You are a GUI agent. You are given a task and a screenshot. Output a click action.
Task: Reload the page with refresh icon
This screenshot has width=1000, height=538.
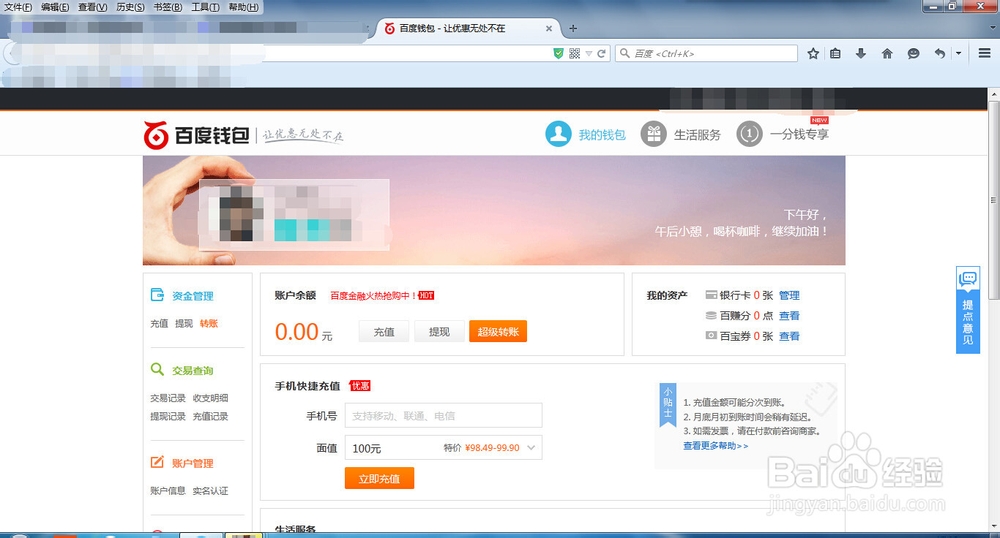point(601,54)
